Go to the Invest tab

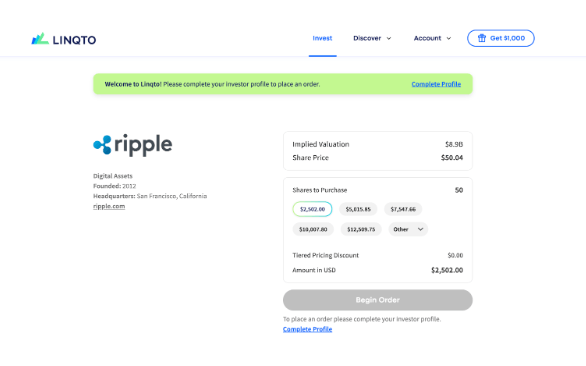coord(323,38)
